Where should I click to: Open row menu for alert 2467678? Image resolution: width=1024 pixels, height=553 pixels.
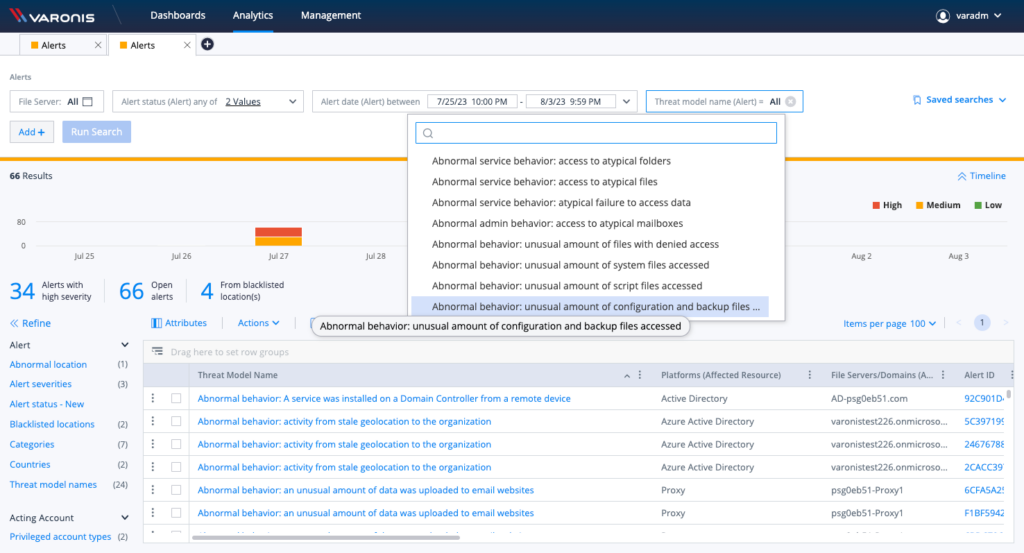pos(153,444)
